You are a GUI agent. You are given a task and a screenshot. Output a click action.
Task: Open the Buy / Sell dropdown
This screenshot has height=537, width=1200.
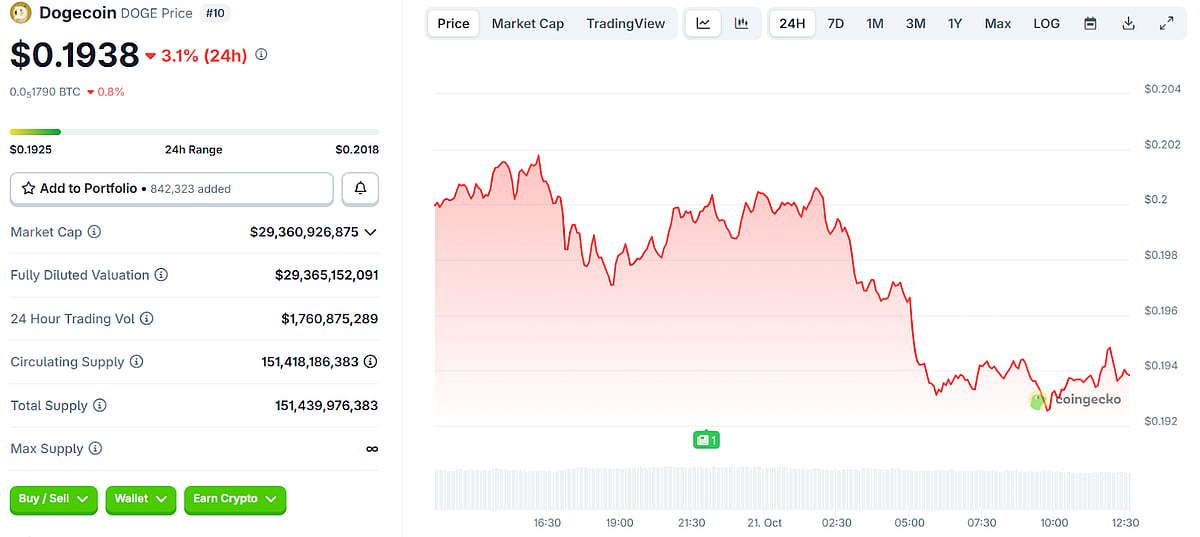(53, 499)
